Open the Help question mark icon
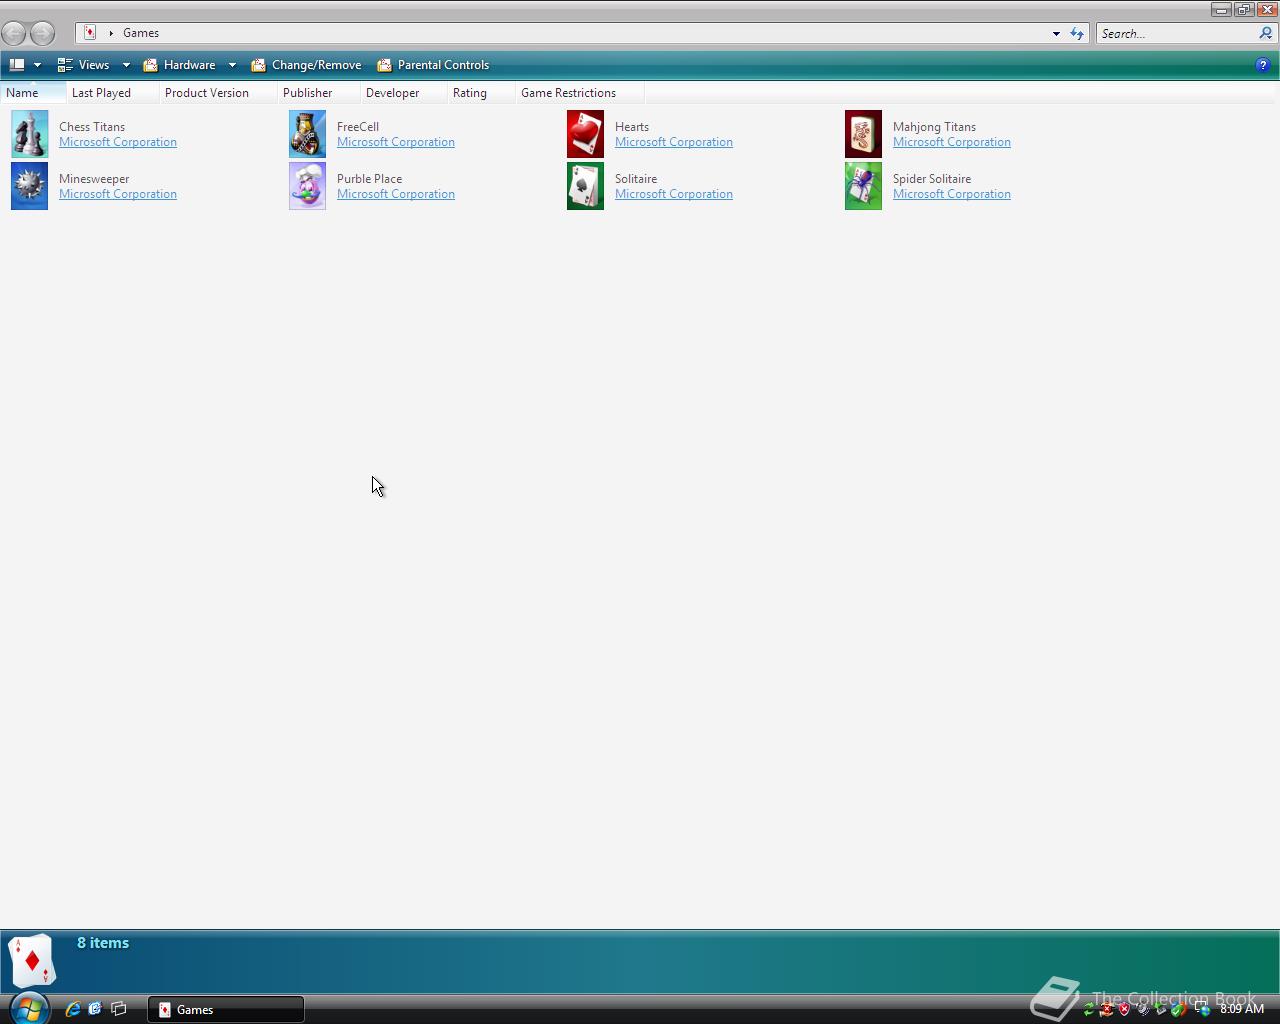Viewport: 1280px width, 1024px height. click(1262, 65)
